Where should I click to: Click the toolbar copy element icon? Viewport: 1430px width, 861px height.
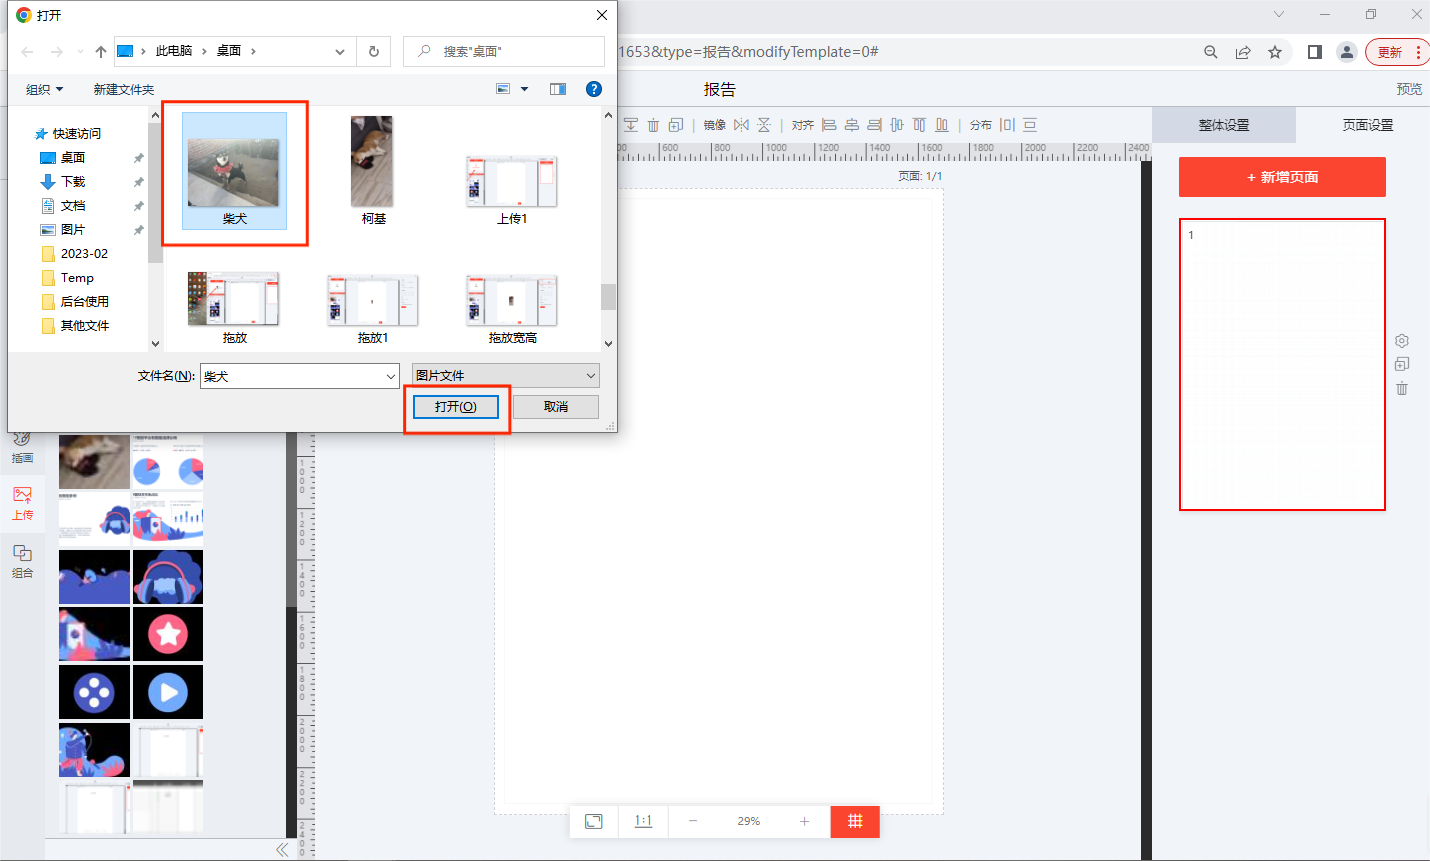click(676, 125)
